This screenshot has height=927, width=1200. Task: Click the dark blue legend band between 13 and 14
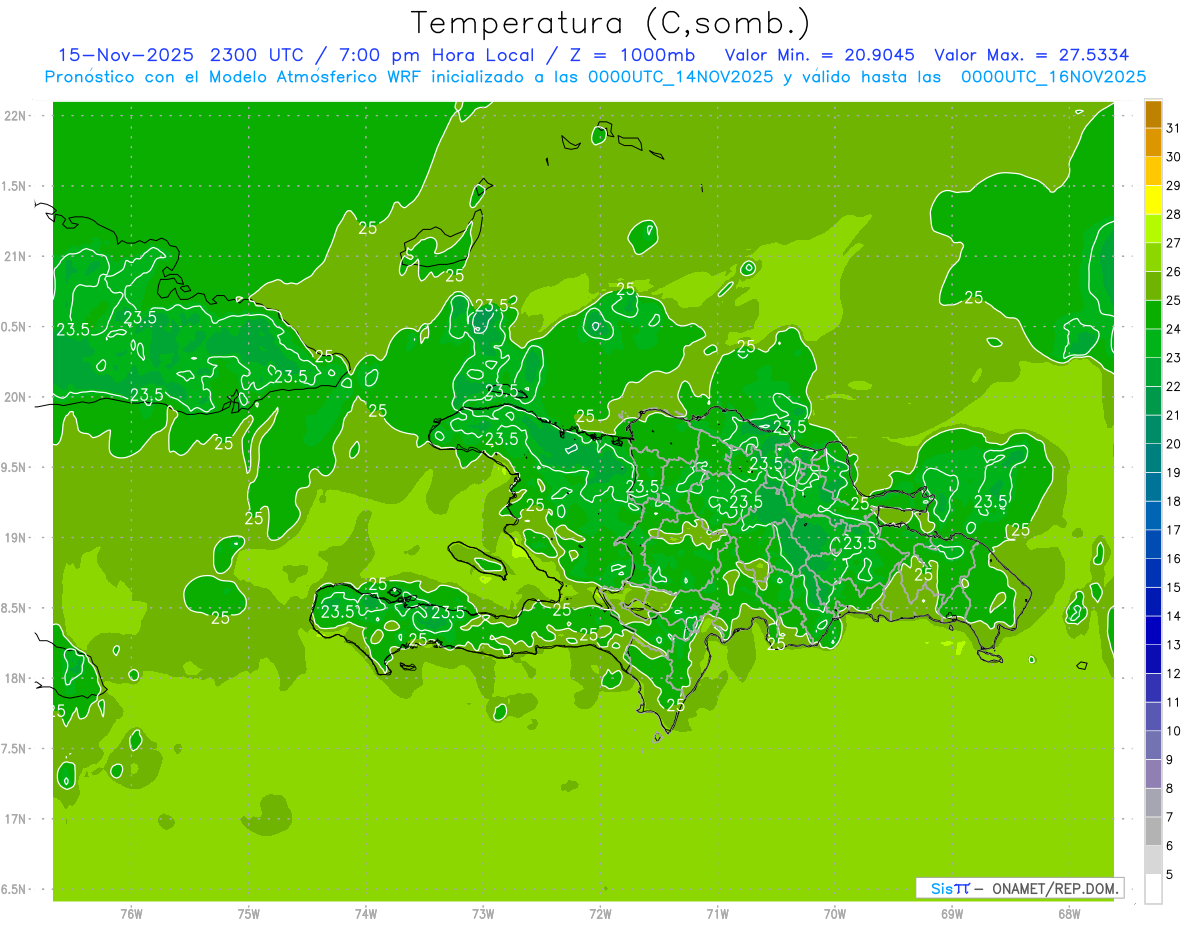tap(1153, 630)
